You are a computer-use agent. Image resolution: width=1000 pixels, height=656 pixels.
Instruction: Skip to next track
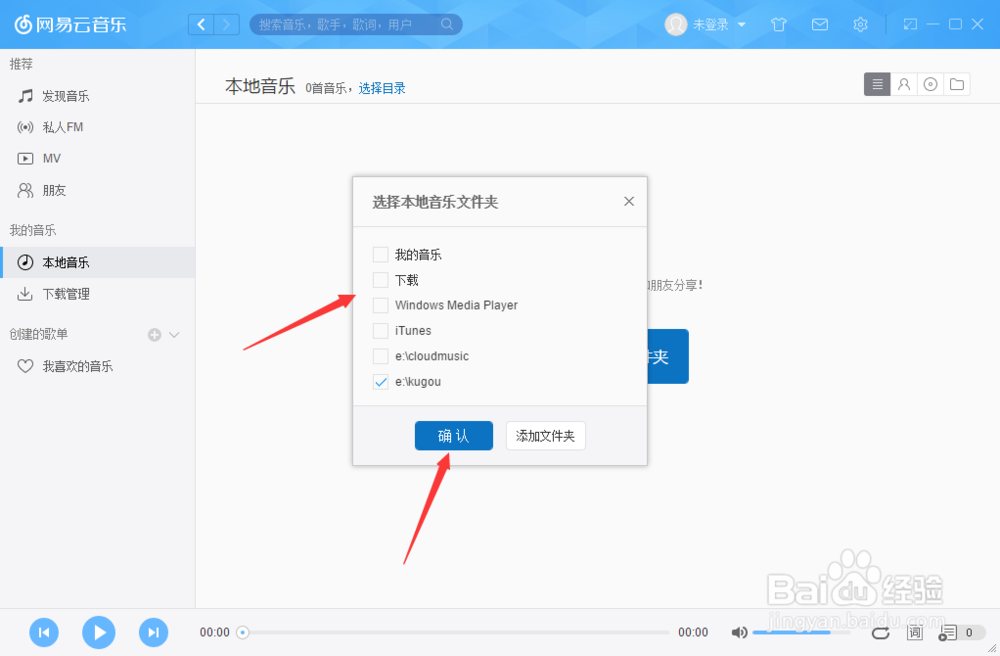click(154, 632)
